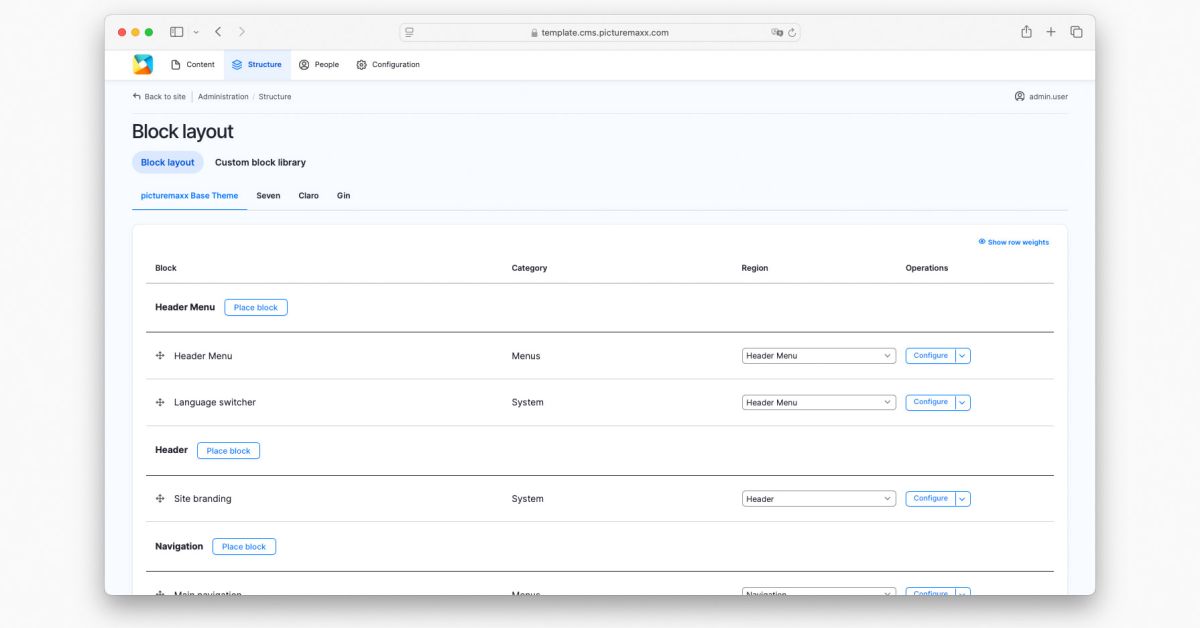Select the Claro theme tab
The height and width of the screenshot is (628, 1200).
[309, 196]
